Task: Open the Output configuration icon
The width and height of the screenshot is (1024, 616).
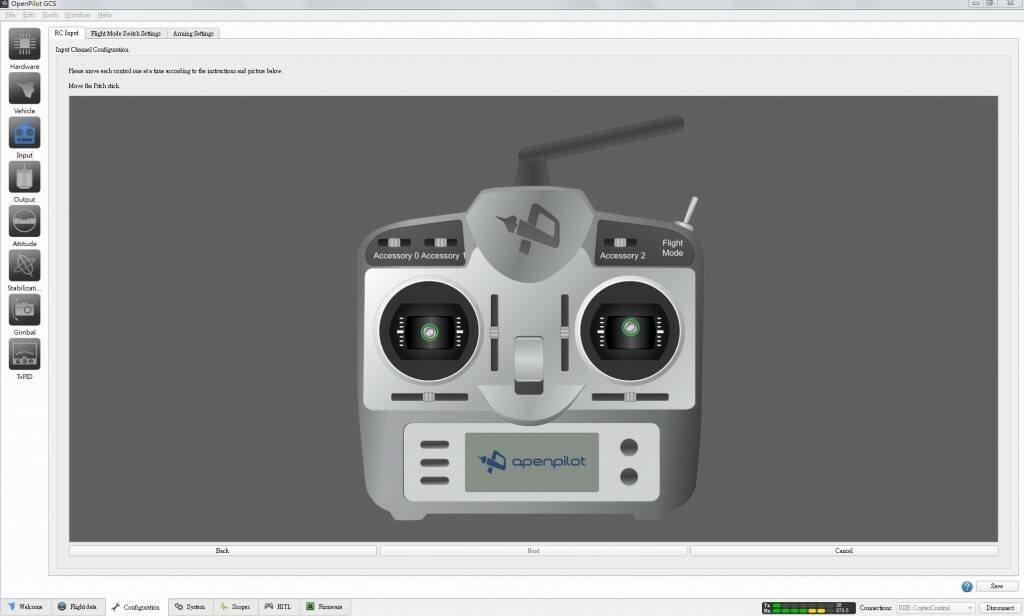Action: (x=24, y=178)
